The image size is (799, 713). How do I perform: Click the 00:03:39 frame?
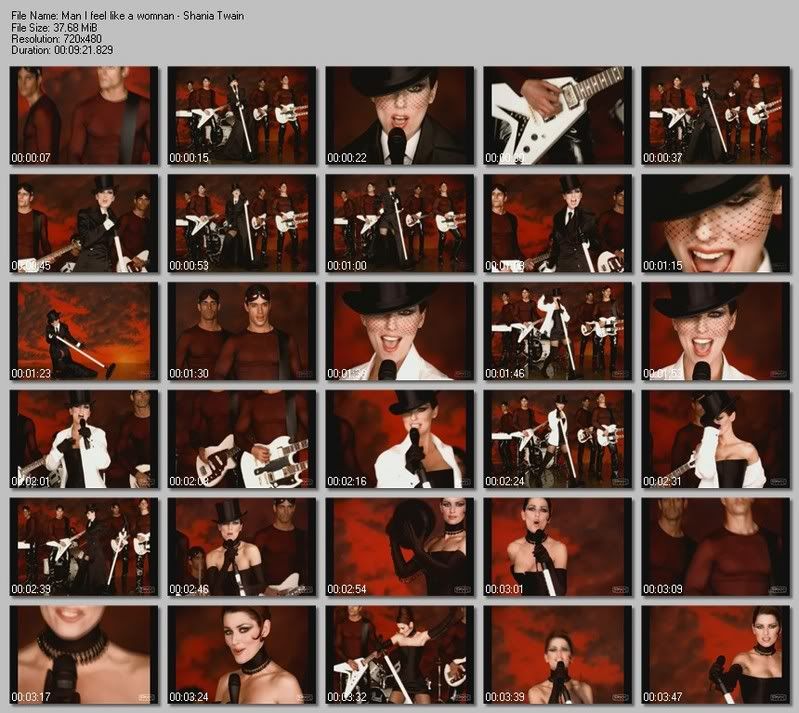point(558,656)
